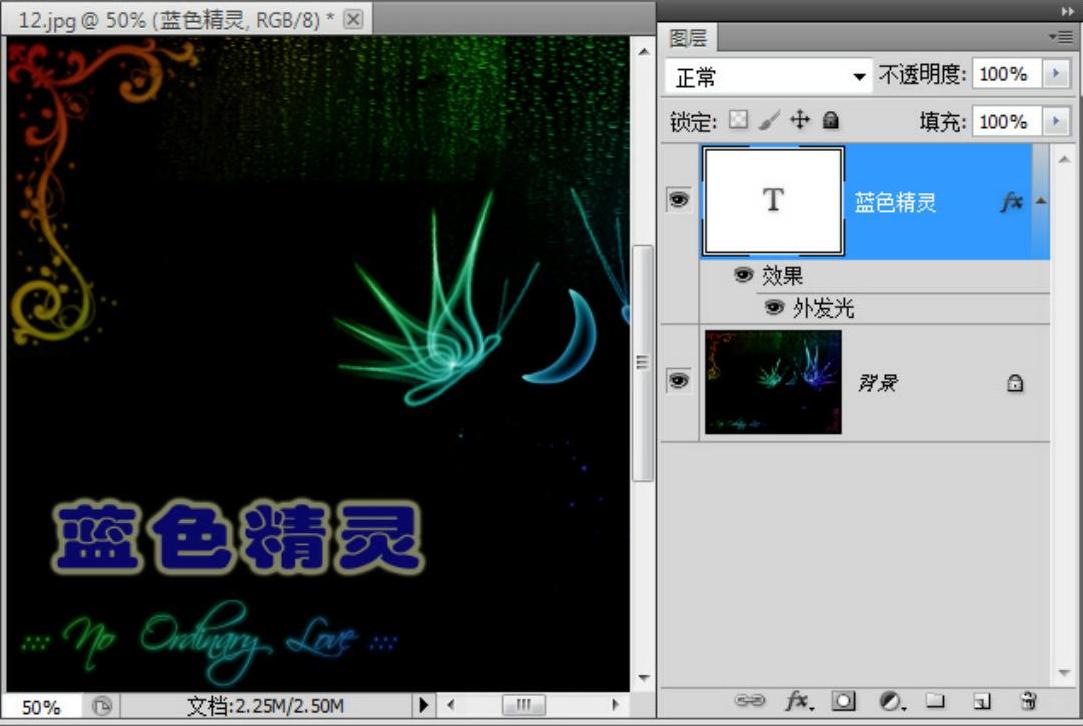Viewport: 1083px width, 726px height.
Task: Create a new layer group folder
Action: pos(935,701)
